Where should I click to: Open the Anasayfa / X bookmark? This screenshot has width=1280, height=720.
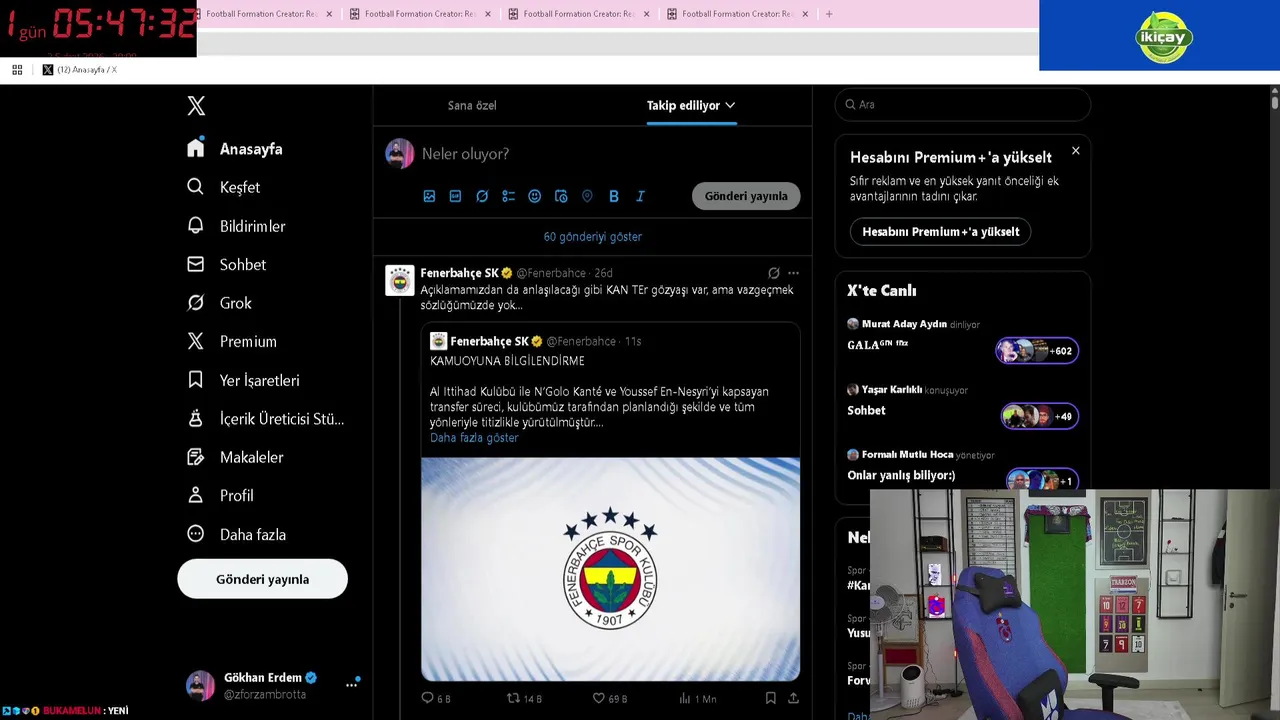(x=80, y=70)
